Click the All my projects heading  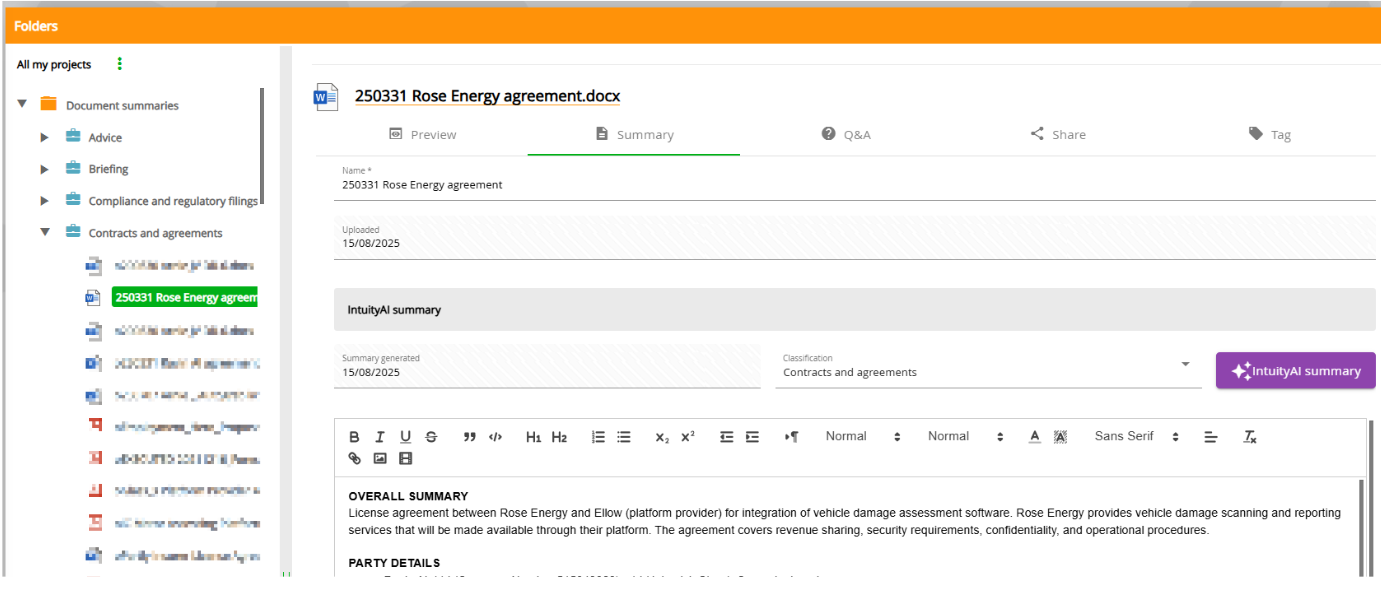coord(54,64)
